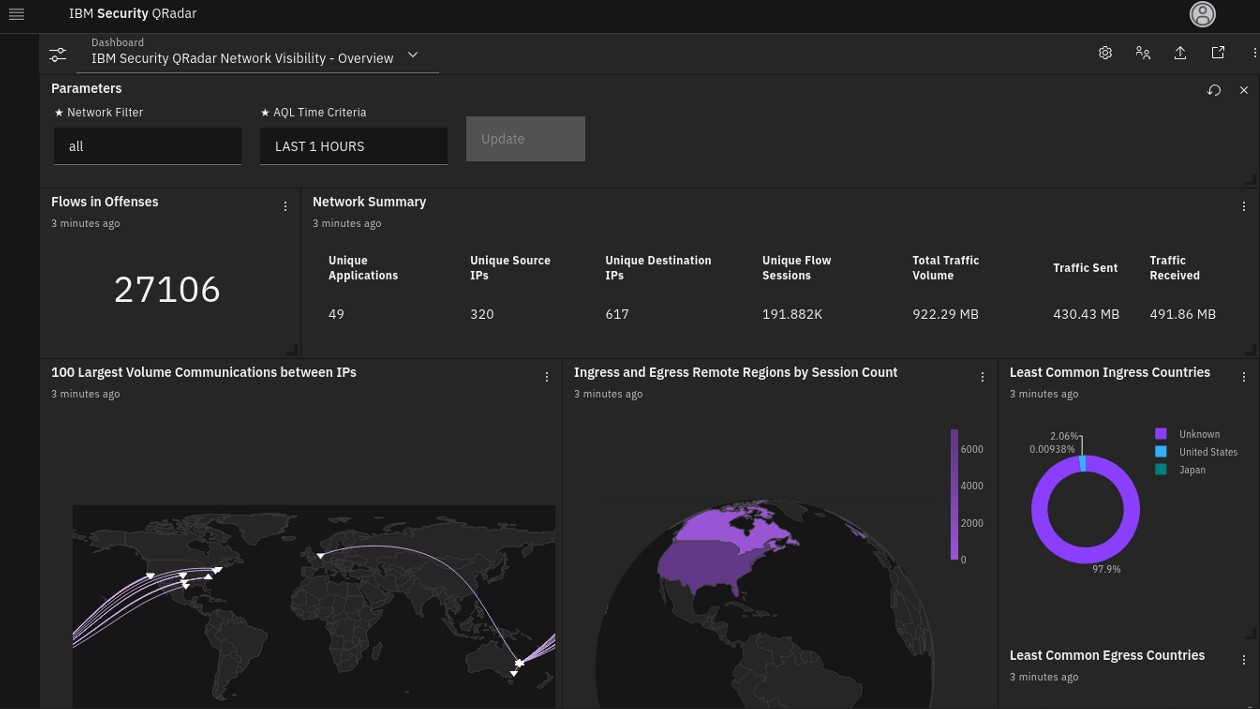Toggle Japan legend entry
Viewport: 1260px width, 709px height.
point(1181,470)
